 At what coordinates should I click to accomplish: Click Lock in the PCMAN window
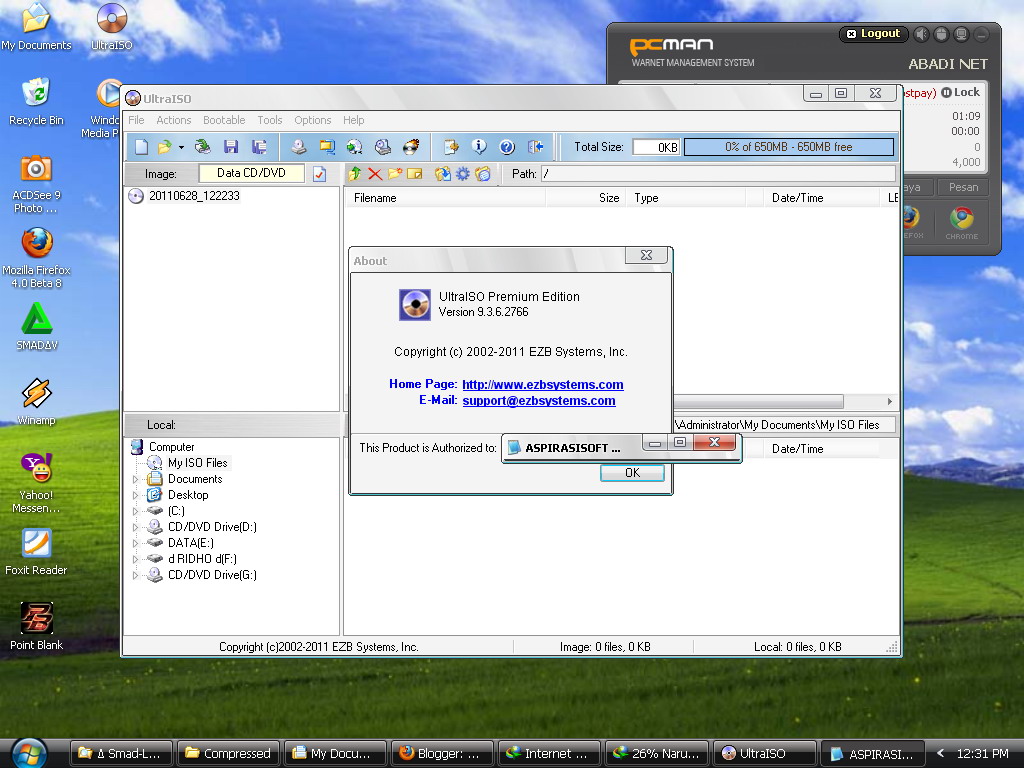pos(961,92)
